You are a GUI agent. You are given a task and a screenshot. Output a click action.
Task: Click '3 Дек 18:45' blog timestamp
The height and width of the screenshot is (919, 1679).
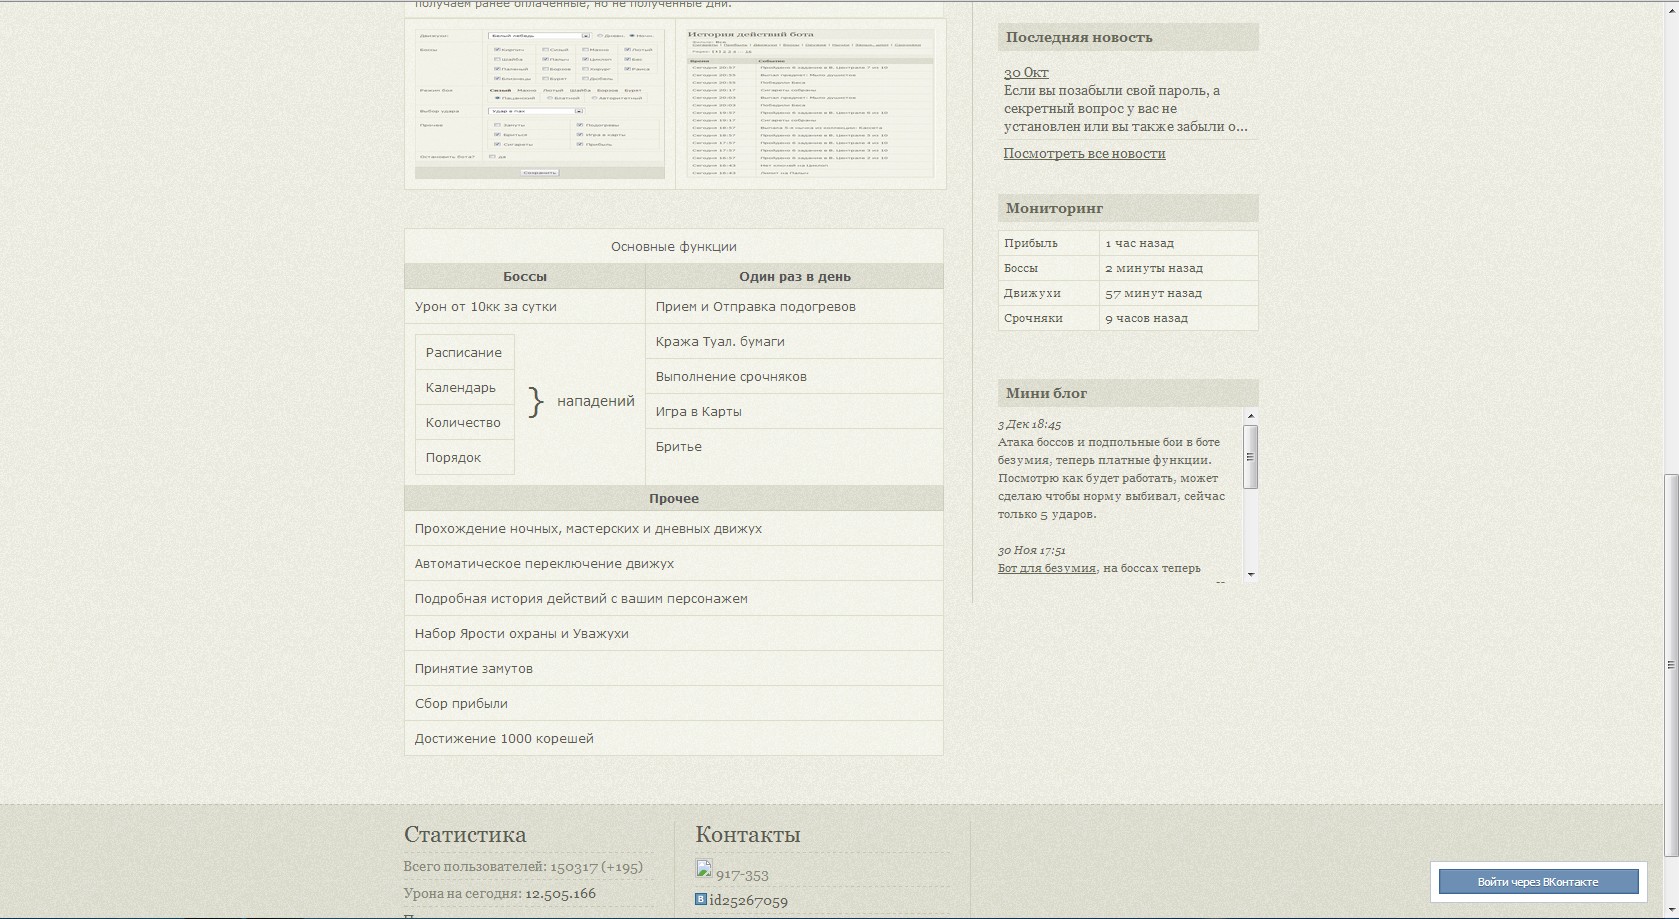click(x=1029, y=424)
